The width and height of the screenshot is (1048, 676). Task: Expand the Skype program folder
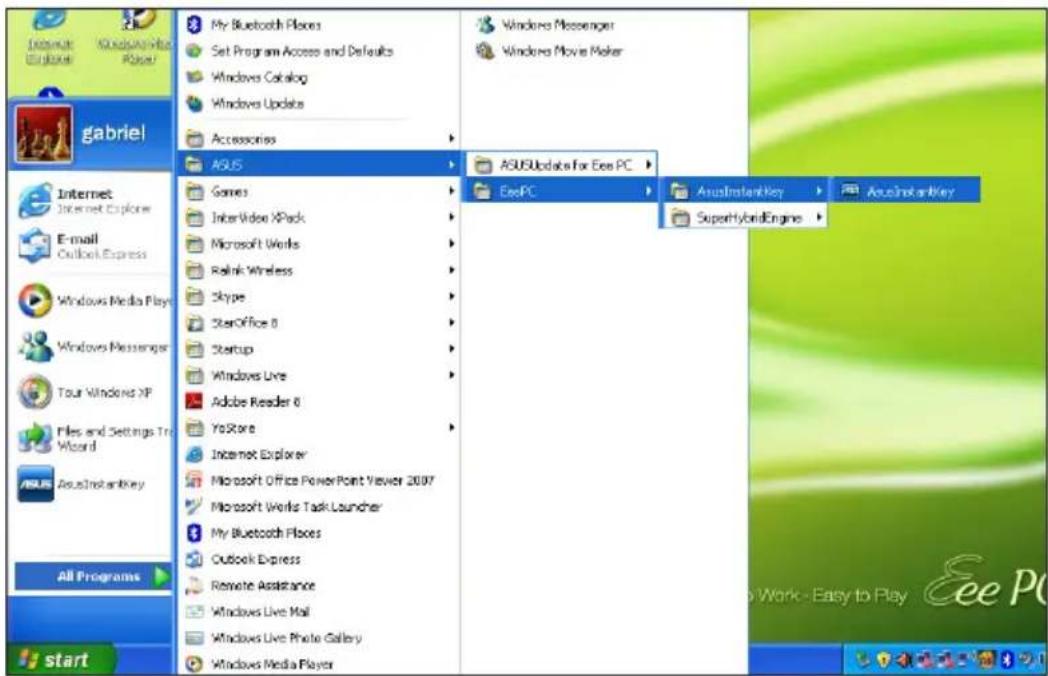click(319, 296)
